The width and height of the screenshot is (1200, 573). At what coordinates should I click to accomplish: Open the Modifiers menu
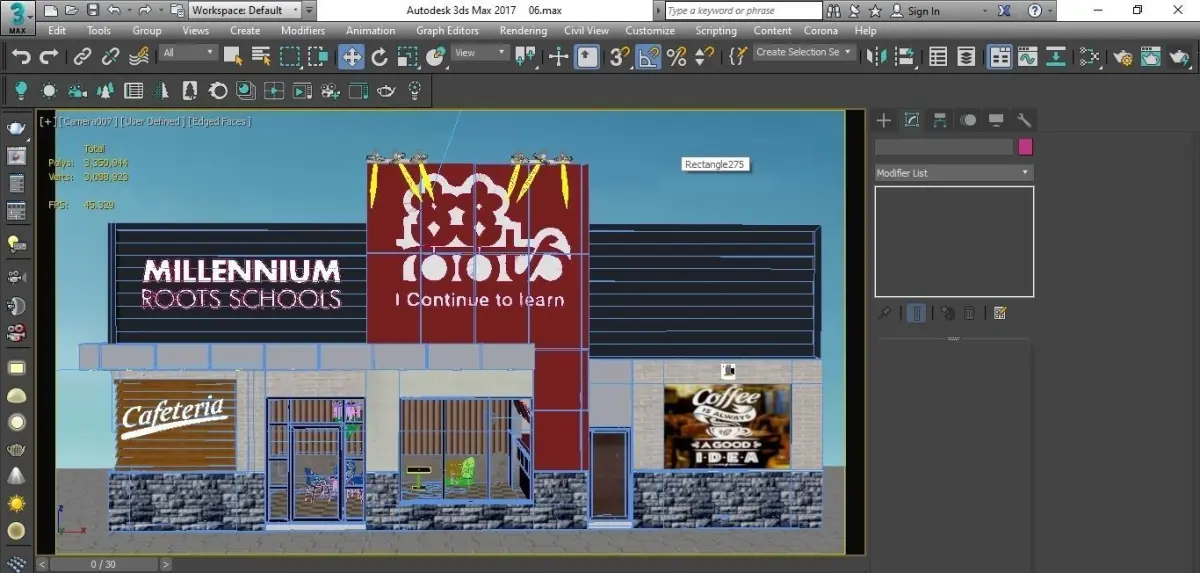(x=303, y=31)
